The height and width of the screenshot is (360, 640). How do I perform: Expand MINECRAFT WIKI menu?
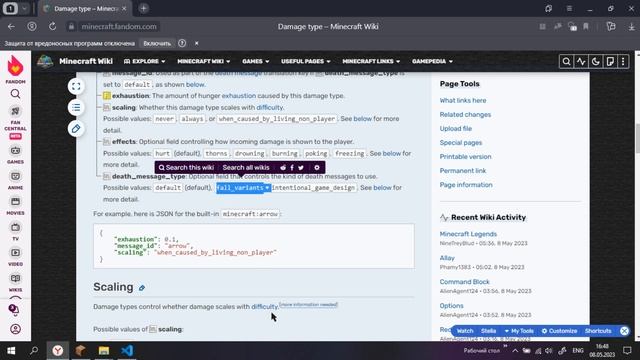pyautogui.click(x=204, y=61)
